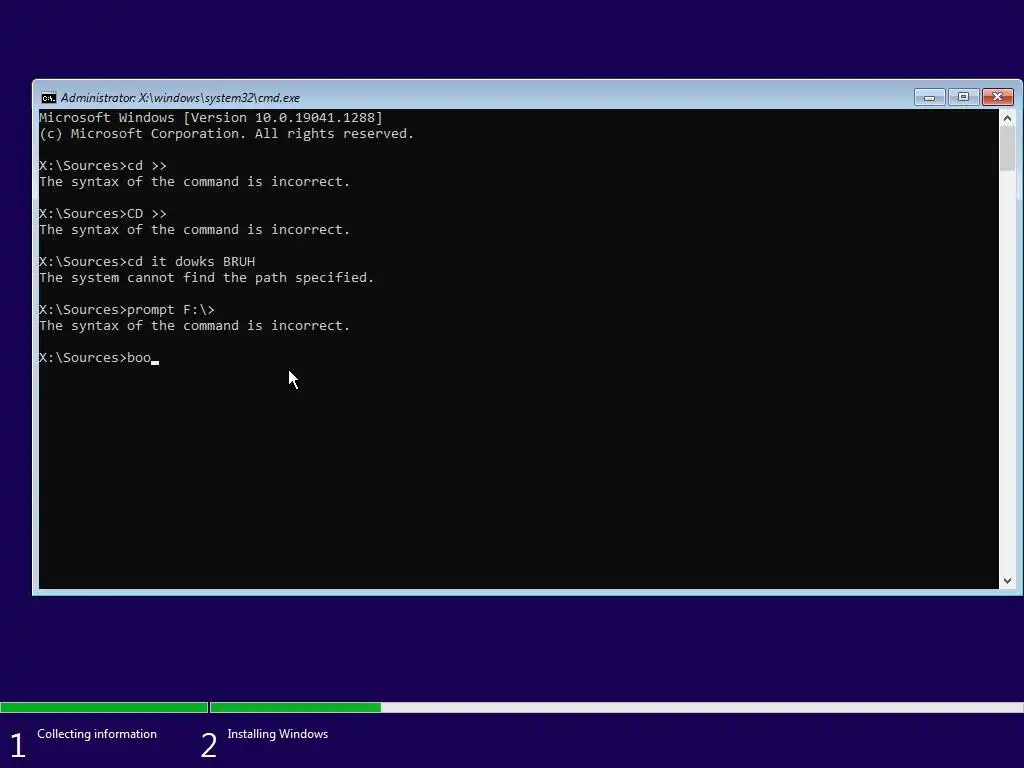Screen dimensions: 1024x768
Task: Click the cmd.exe icon in title bar
Action: [x=49, y=98]
